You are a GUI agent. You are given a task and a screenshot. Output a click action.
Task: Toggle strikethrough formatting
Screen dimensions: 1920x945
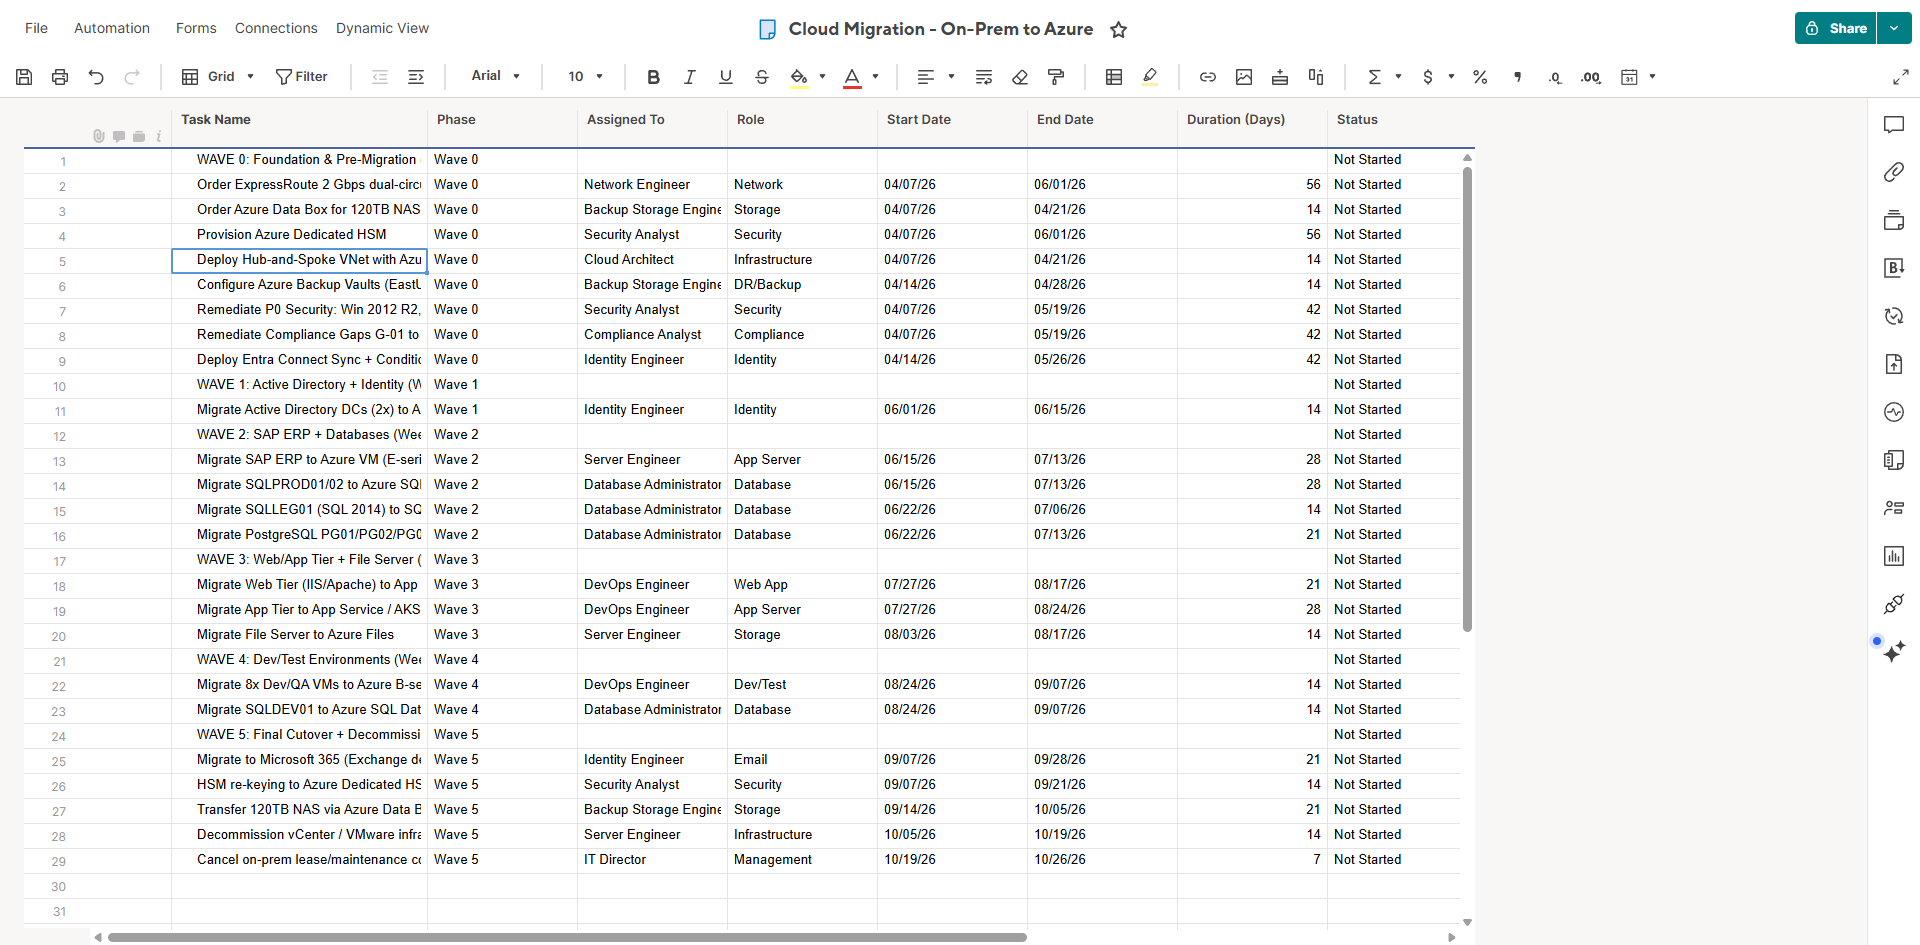(x=762, y=76)
